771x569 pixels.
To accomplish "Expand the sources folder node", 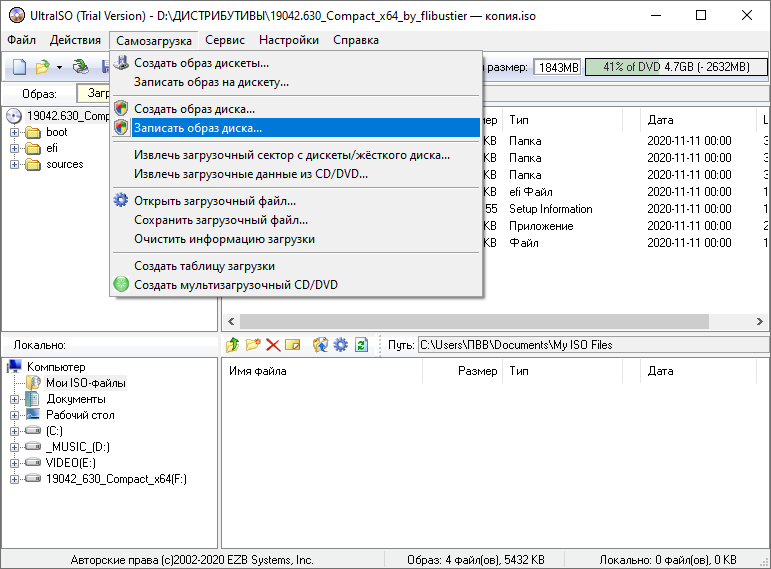I will 14,164.
